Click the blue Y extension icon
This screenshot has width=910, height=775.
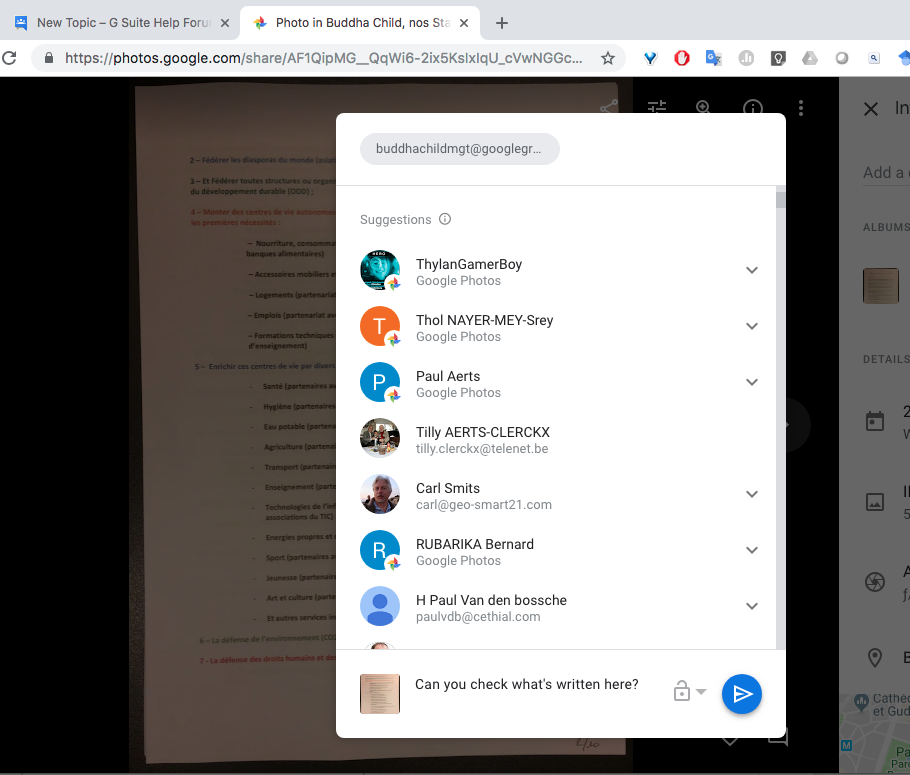click(x=651, y=58)
